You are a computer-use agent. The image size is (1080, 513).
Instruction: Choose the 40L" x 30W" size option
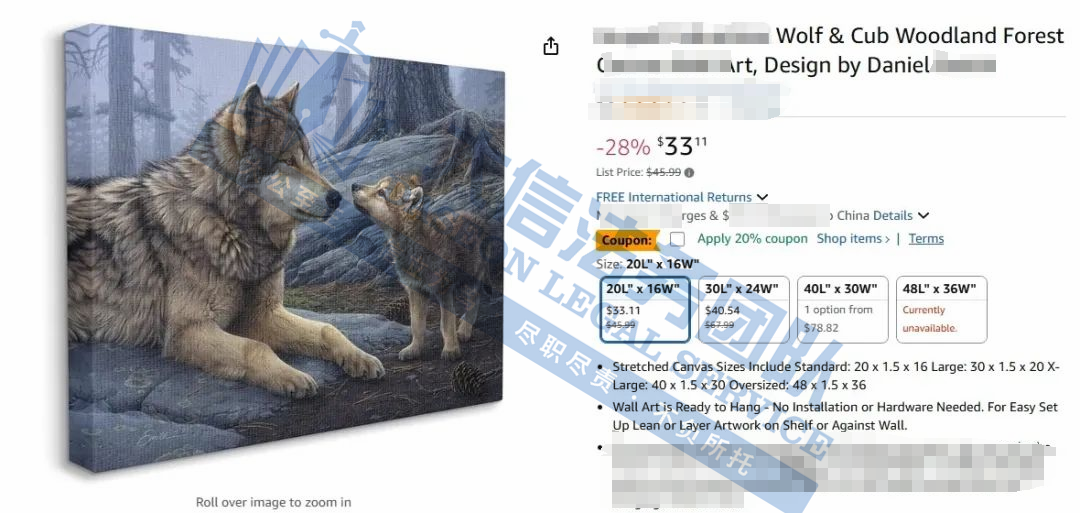pyautogui.click(x=842, y=309)
